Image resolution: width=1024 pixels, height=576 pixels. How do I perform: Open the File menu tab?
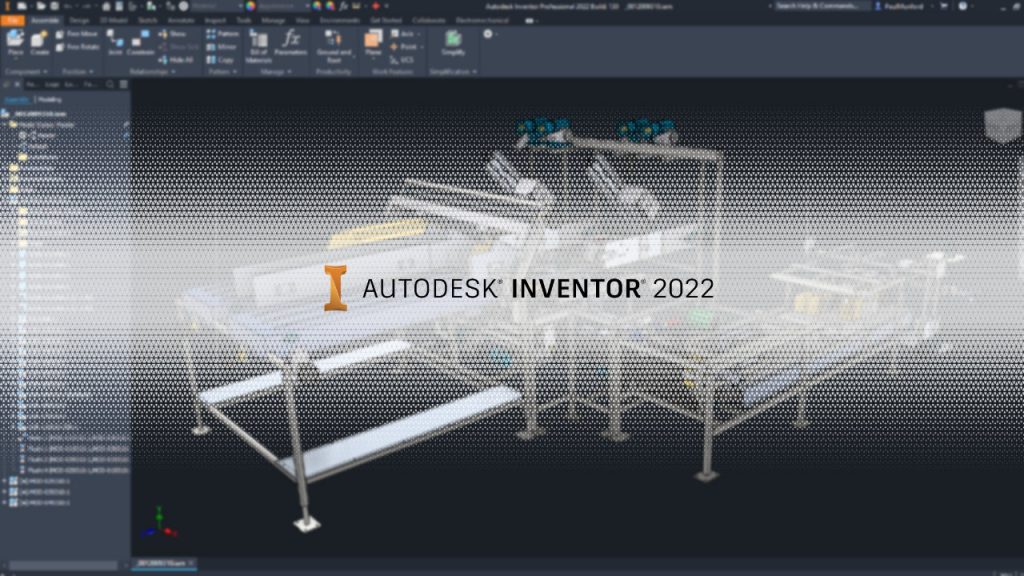pyautogui.click(x=12, y=20)
